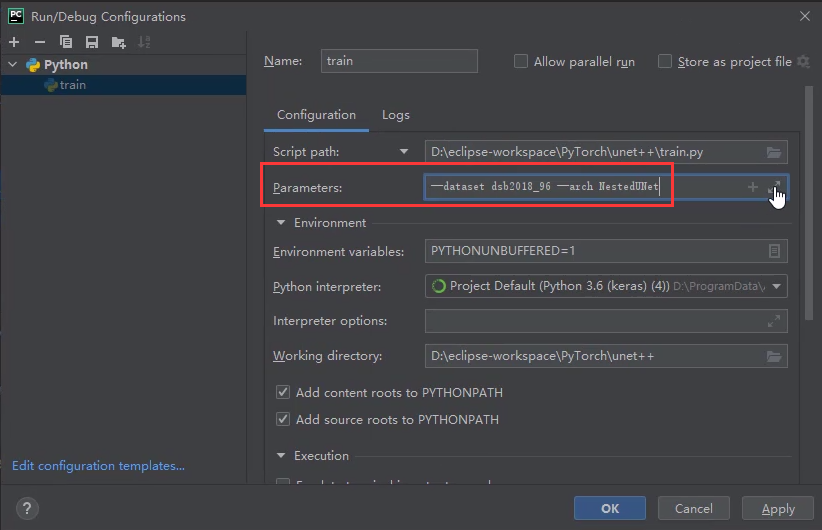Copy the selected configuration
Viewport: 822px width, 530px height.
[x=66, y=42]
